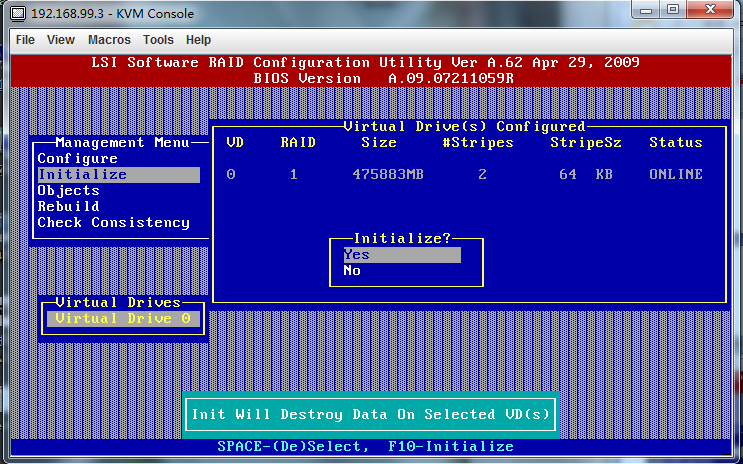Click the LSI Software RAID Configuration title
Viewport: 743px width, 464px height.
[x=365, y=63]
